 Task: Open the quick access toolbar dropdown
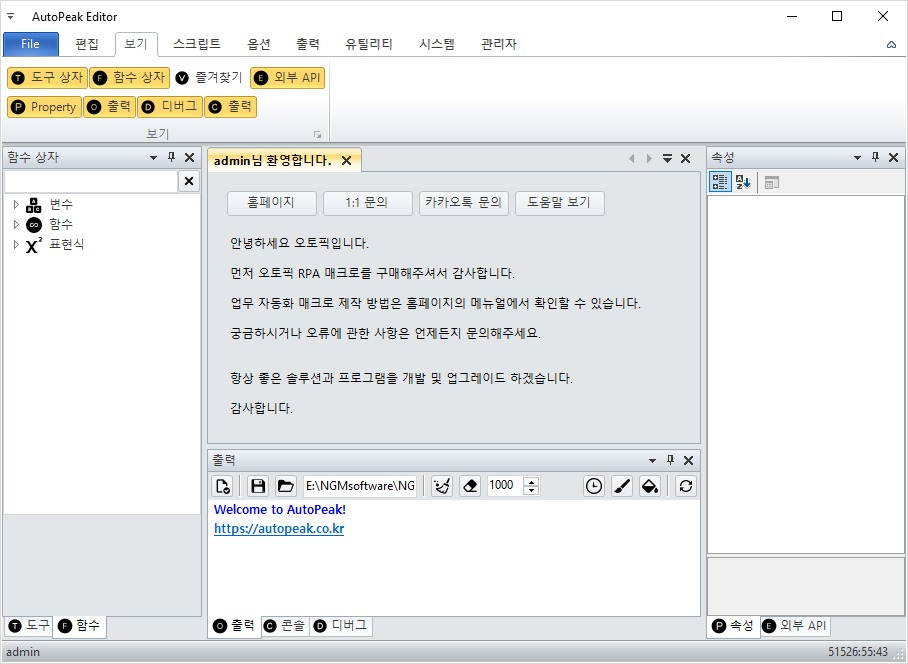10,16
